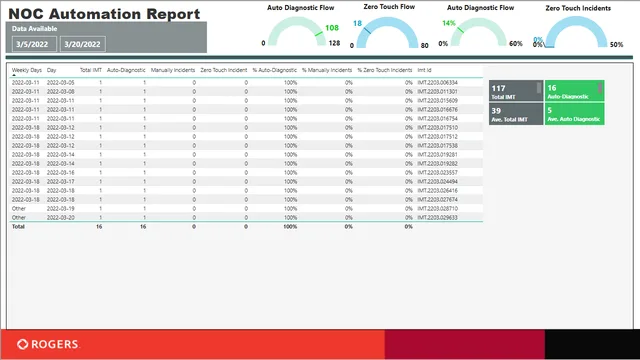
Task: Click the 128 maximum label on first gauge
Action: point(334,43)
